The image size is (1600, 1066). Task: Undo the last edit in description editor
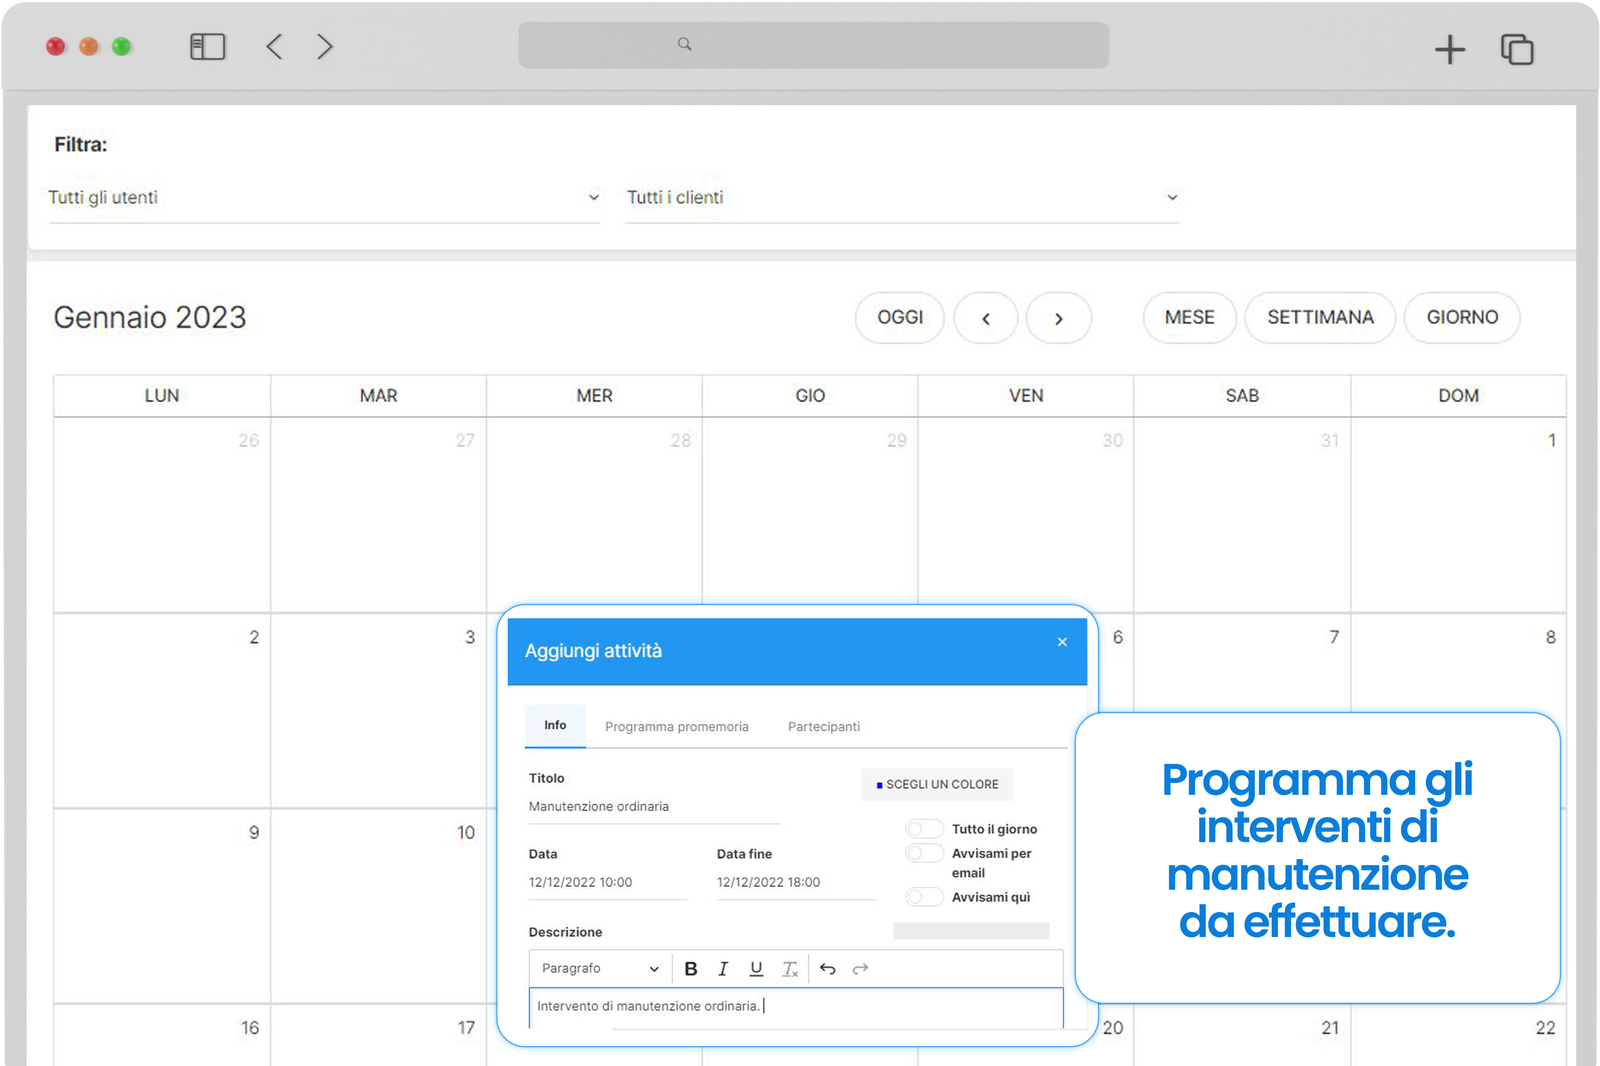827,969
